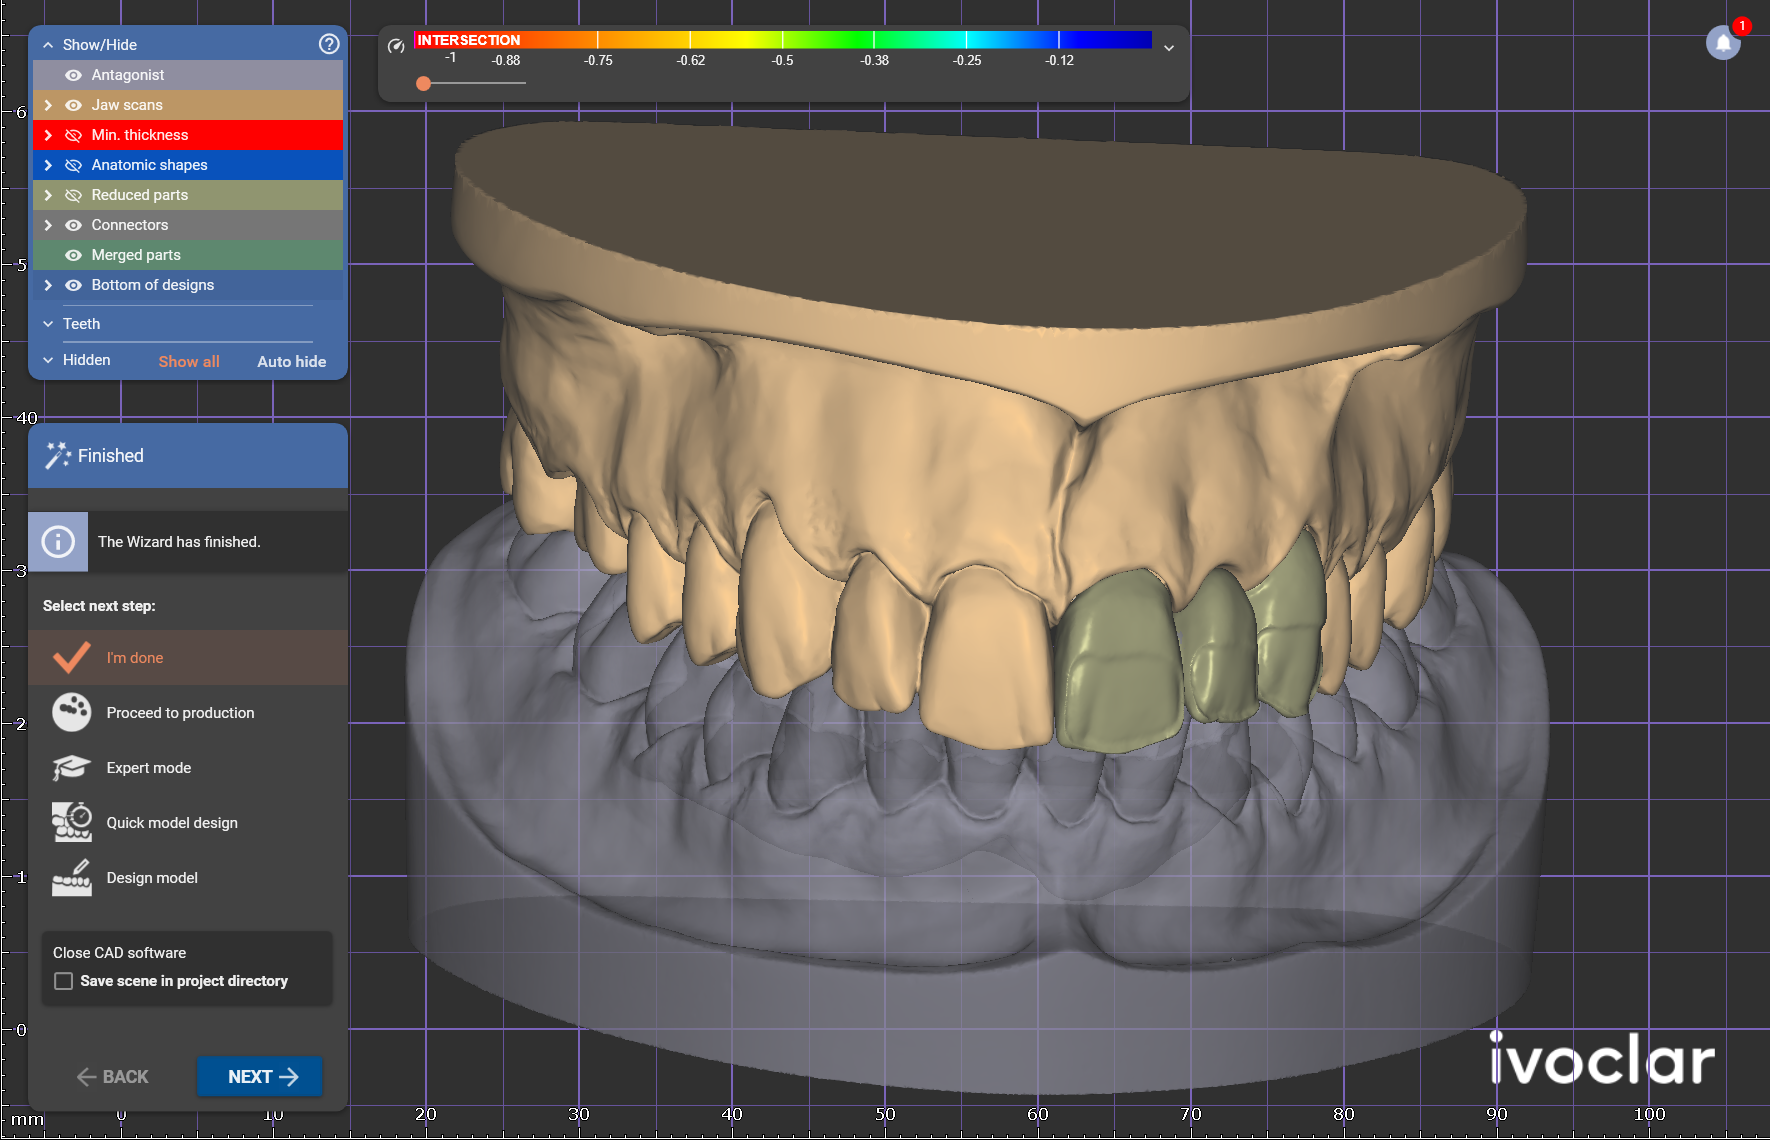The image size is (1770, 1140).
Task: Choose the Expert mode graduation cap icon
Action: [x=72, y=768]
